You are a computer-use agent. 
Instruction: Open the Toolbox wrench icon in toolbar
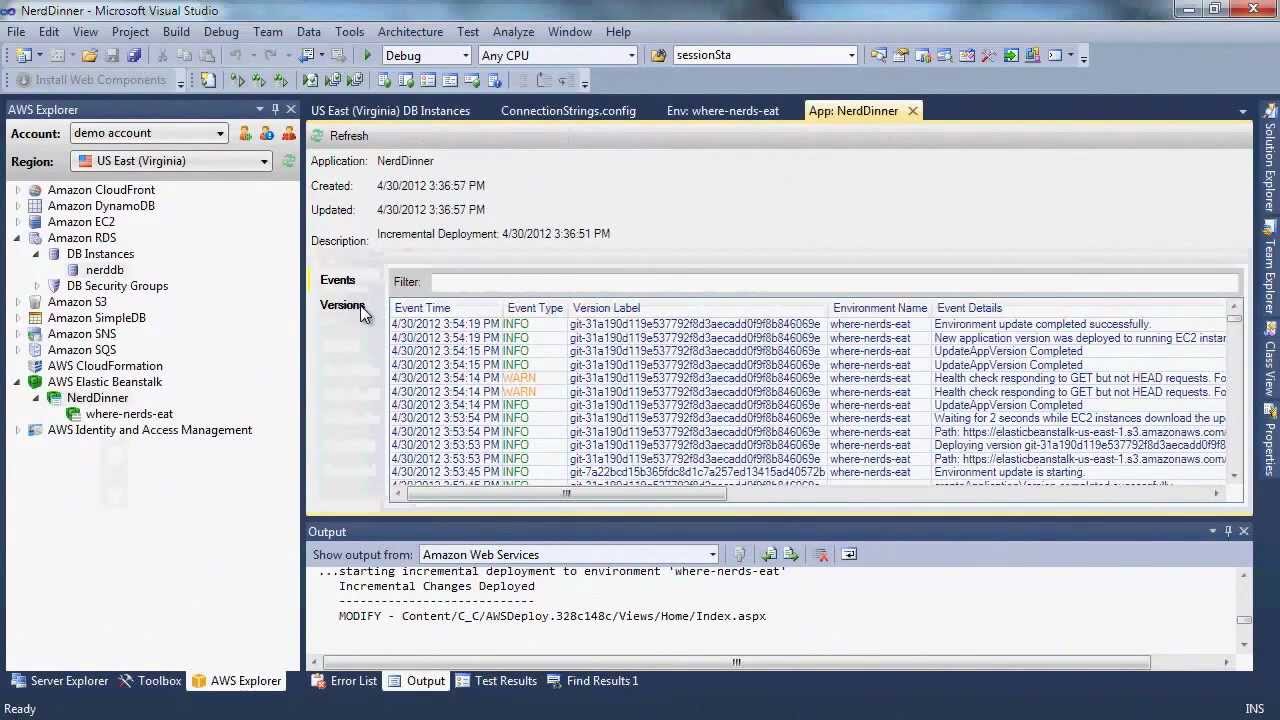coord(988,56)
